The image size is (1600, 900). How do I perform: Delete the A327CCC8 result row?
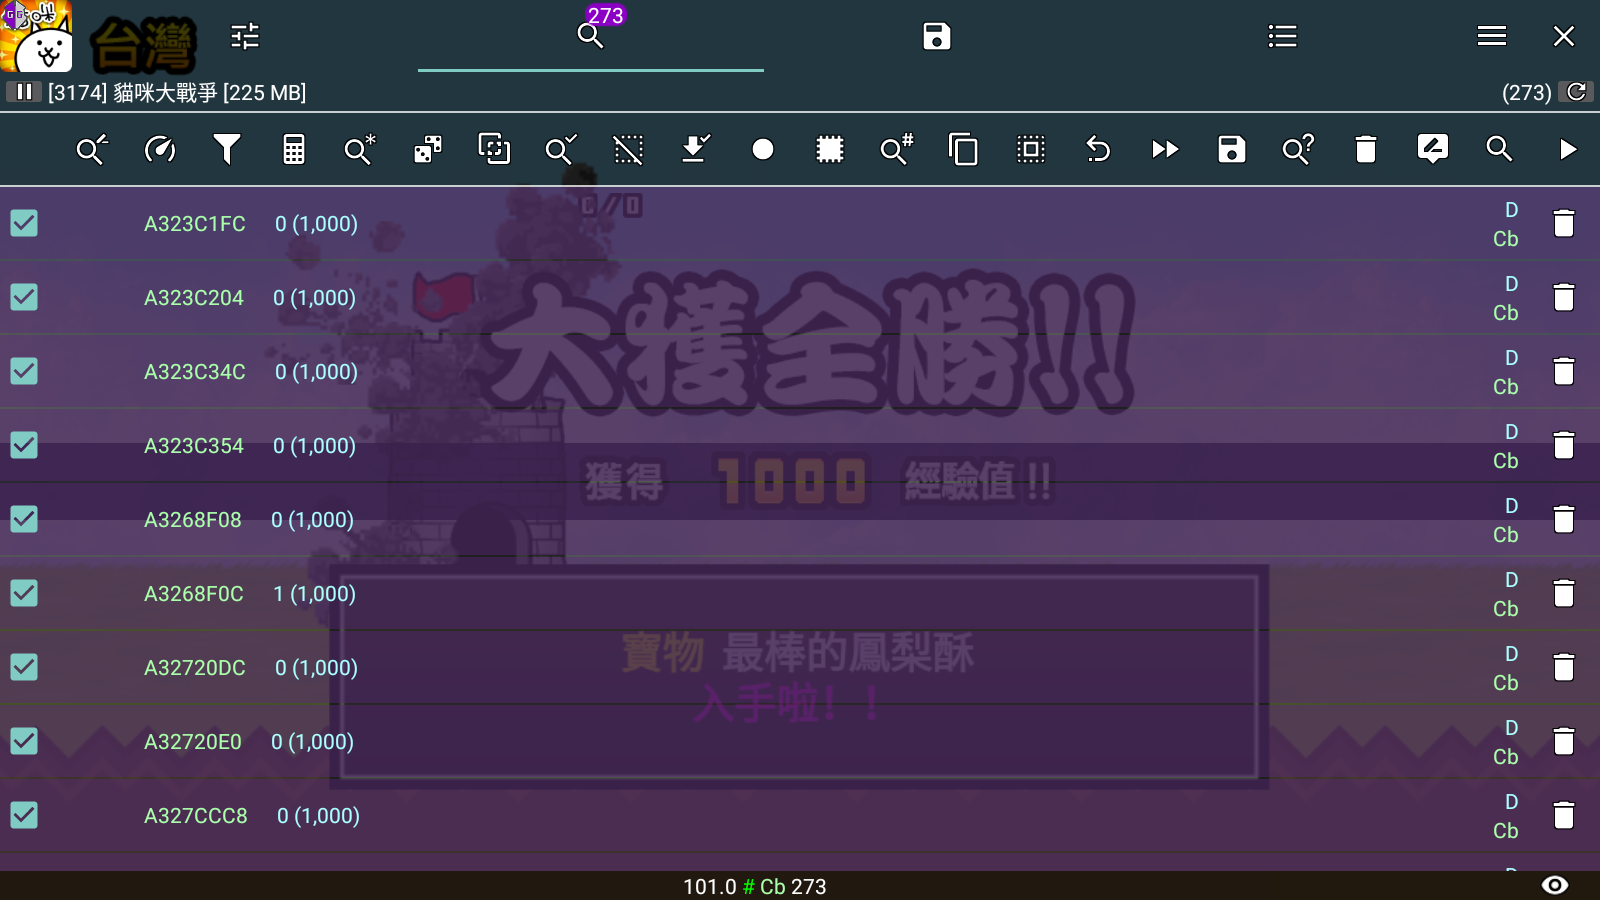pyautogui.click(x=1564, y=815)
